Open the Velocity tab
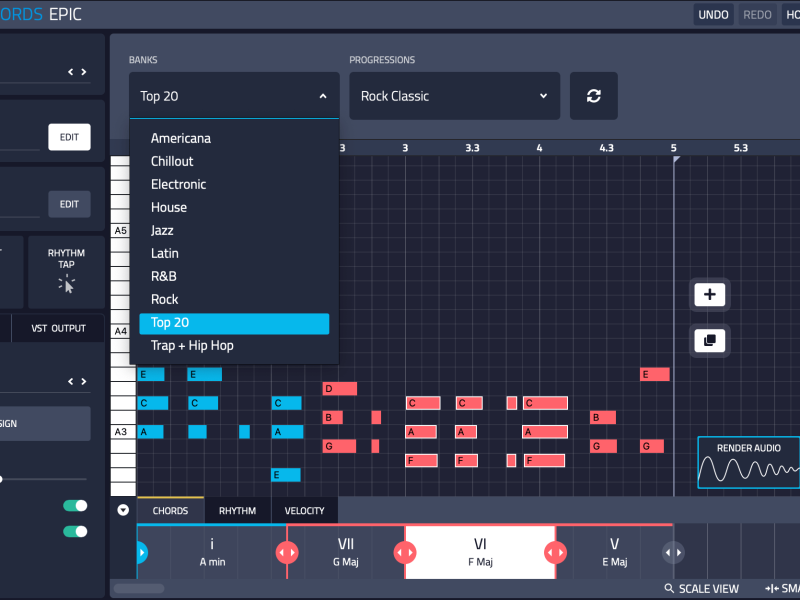This screenshot has height=600, width=800. (x=305, y=510)
